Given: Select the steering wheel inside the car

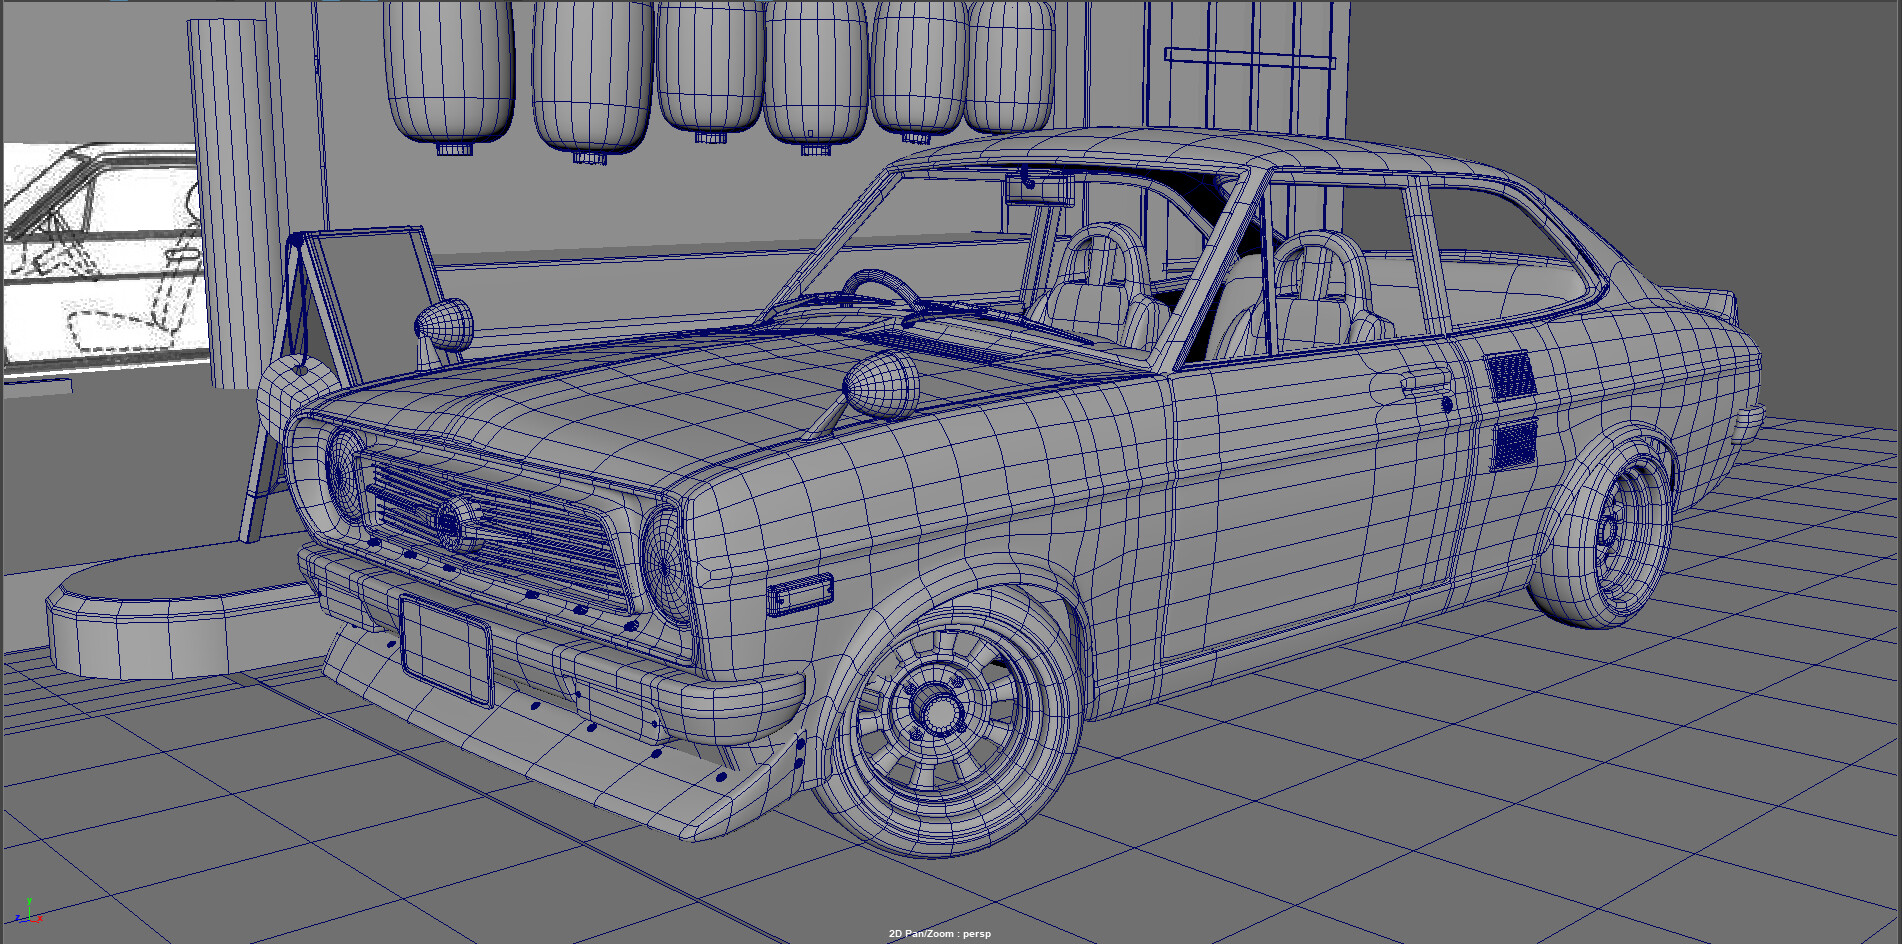Looking at the screenshot, I should click(x=880, y=290).
